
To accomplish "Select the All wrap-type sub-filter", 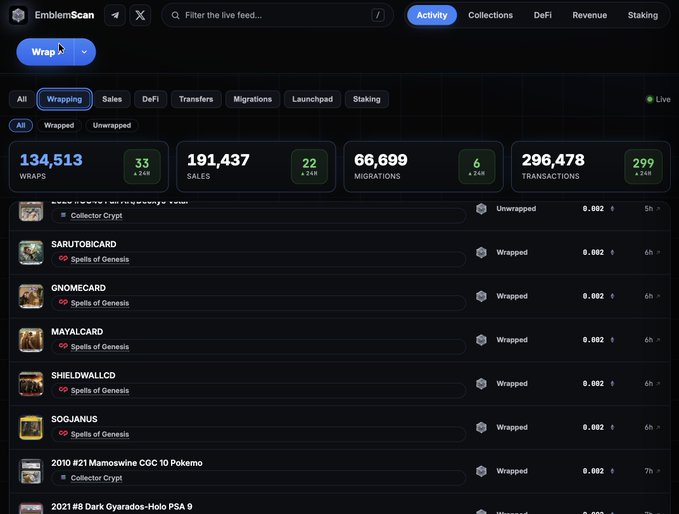I will point(21,126).
